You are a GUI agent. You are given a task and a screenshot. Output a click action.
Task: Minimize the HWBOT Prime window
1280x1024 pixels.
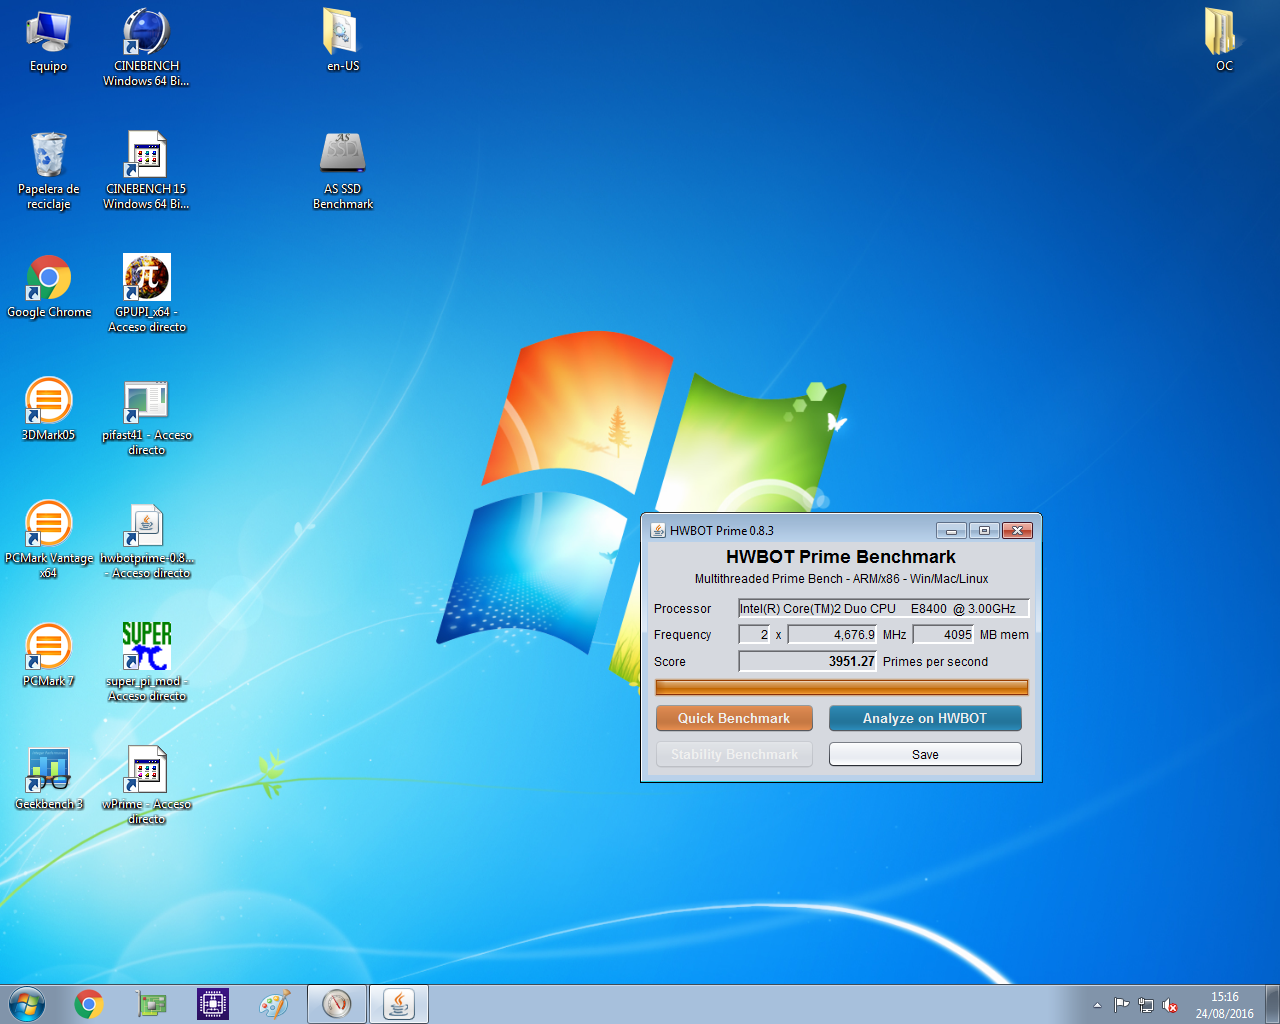(x=951, y=530)
